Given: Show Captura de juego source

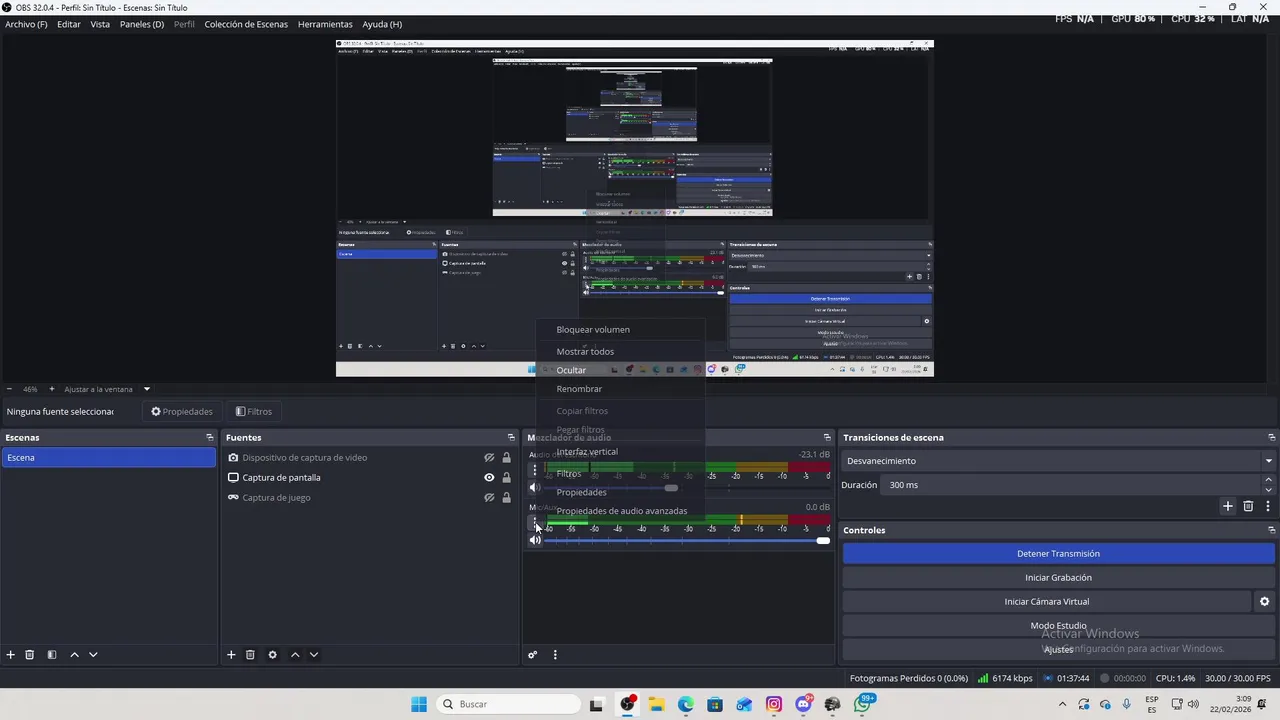Looking at the screenshot, I should pyautogui.click(x=489, y=498).
